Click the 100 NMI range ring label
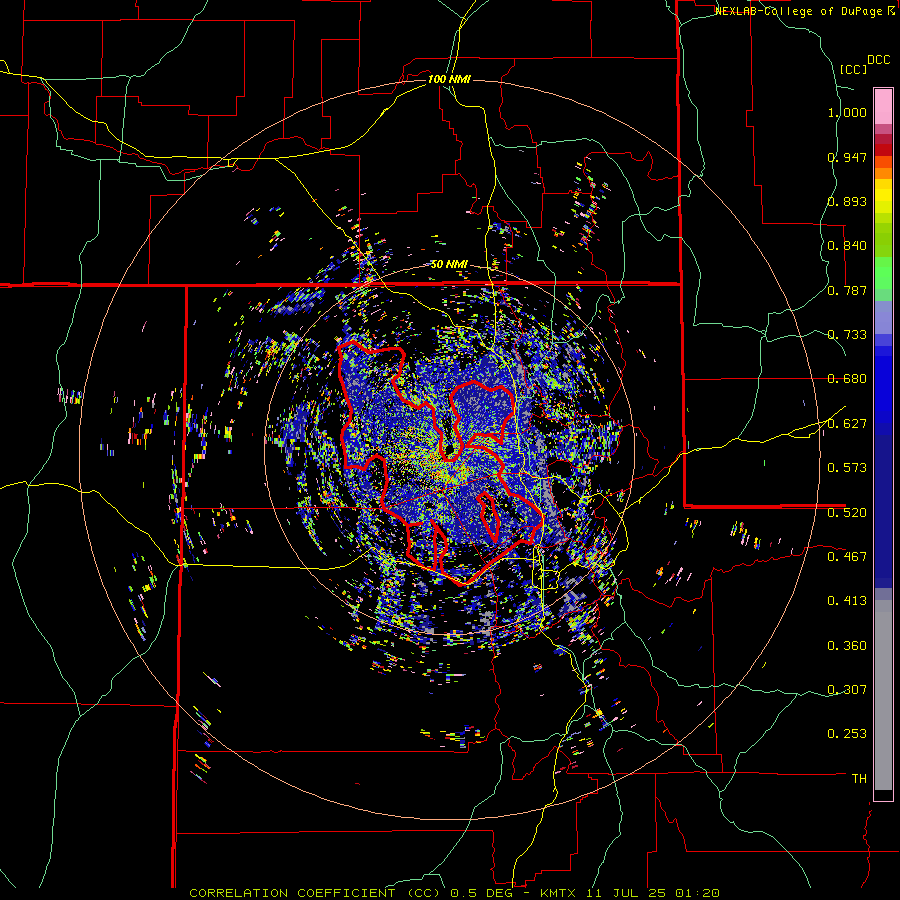 click(x=449, y=79)
